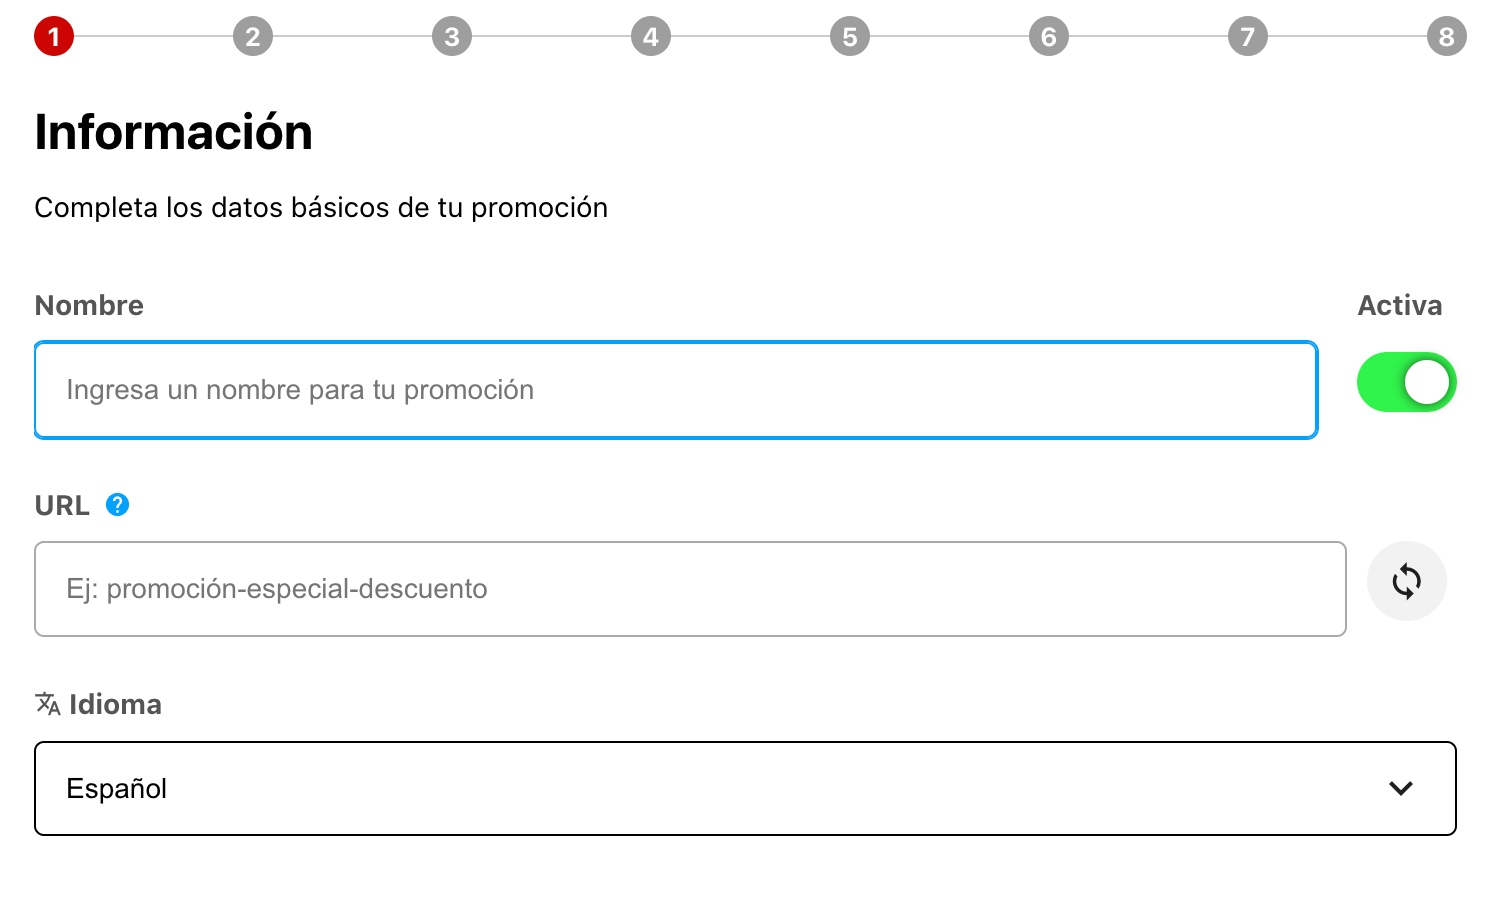Select step 2 in the progress indicator

point(252,35)
